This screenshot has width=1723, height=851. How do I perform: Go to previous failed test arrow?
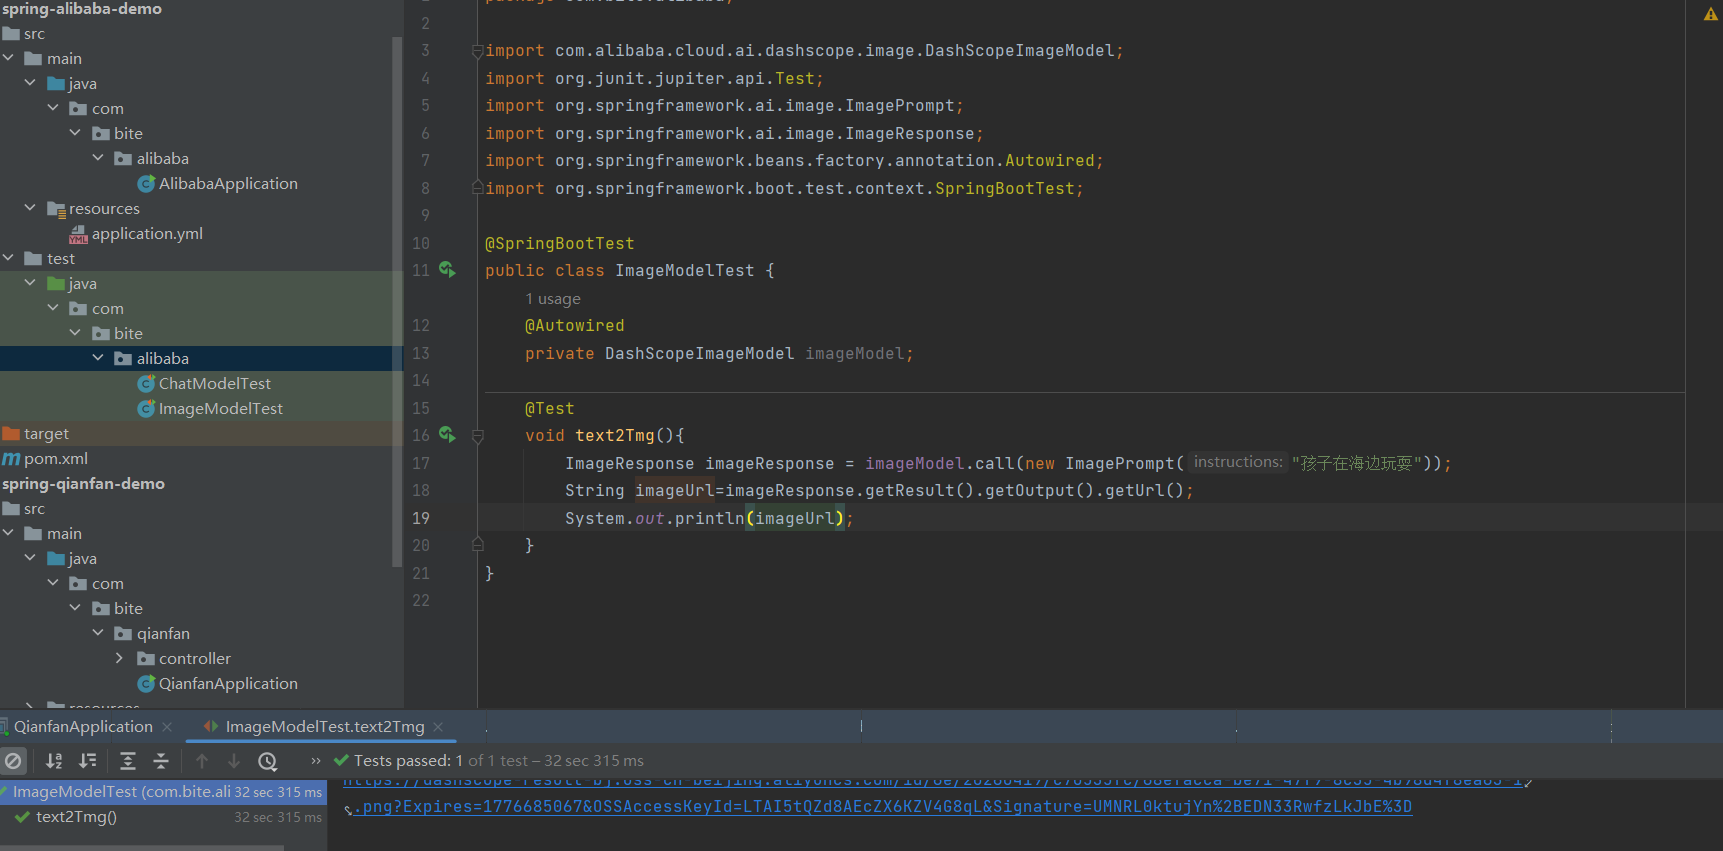[202, 761]
